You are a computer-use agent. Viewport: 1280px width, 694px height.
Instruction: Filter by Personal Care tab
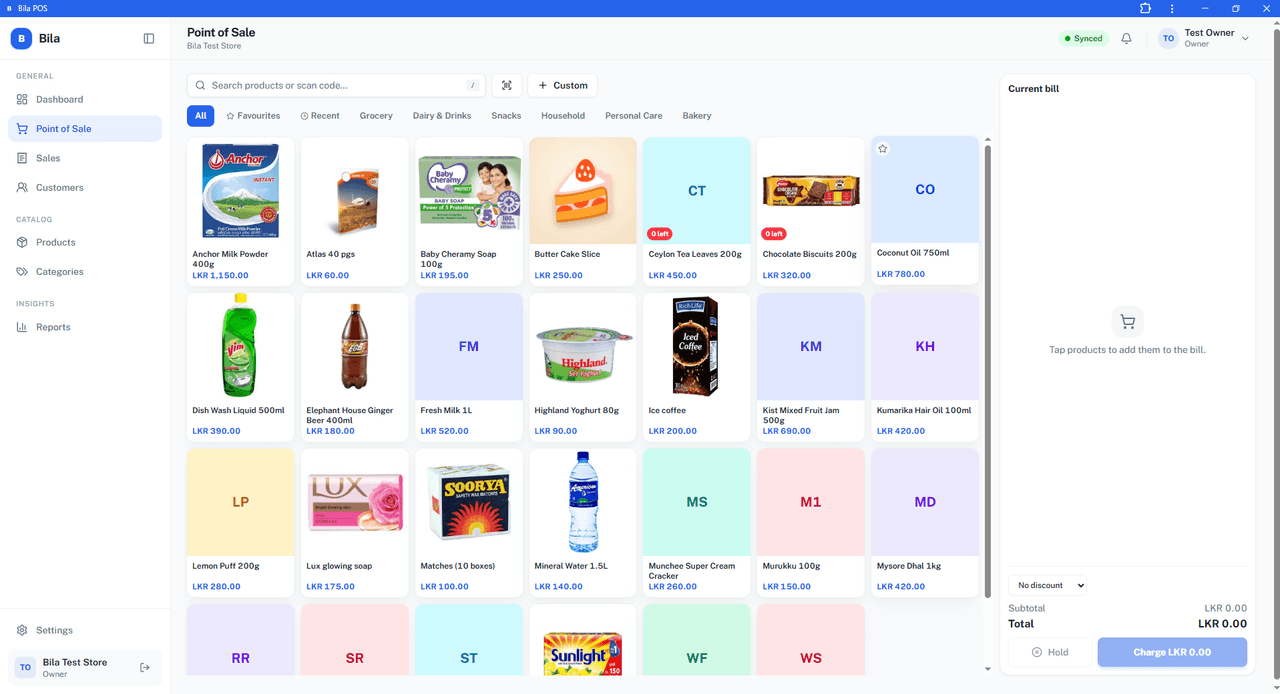(634, 116)
